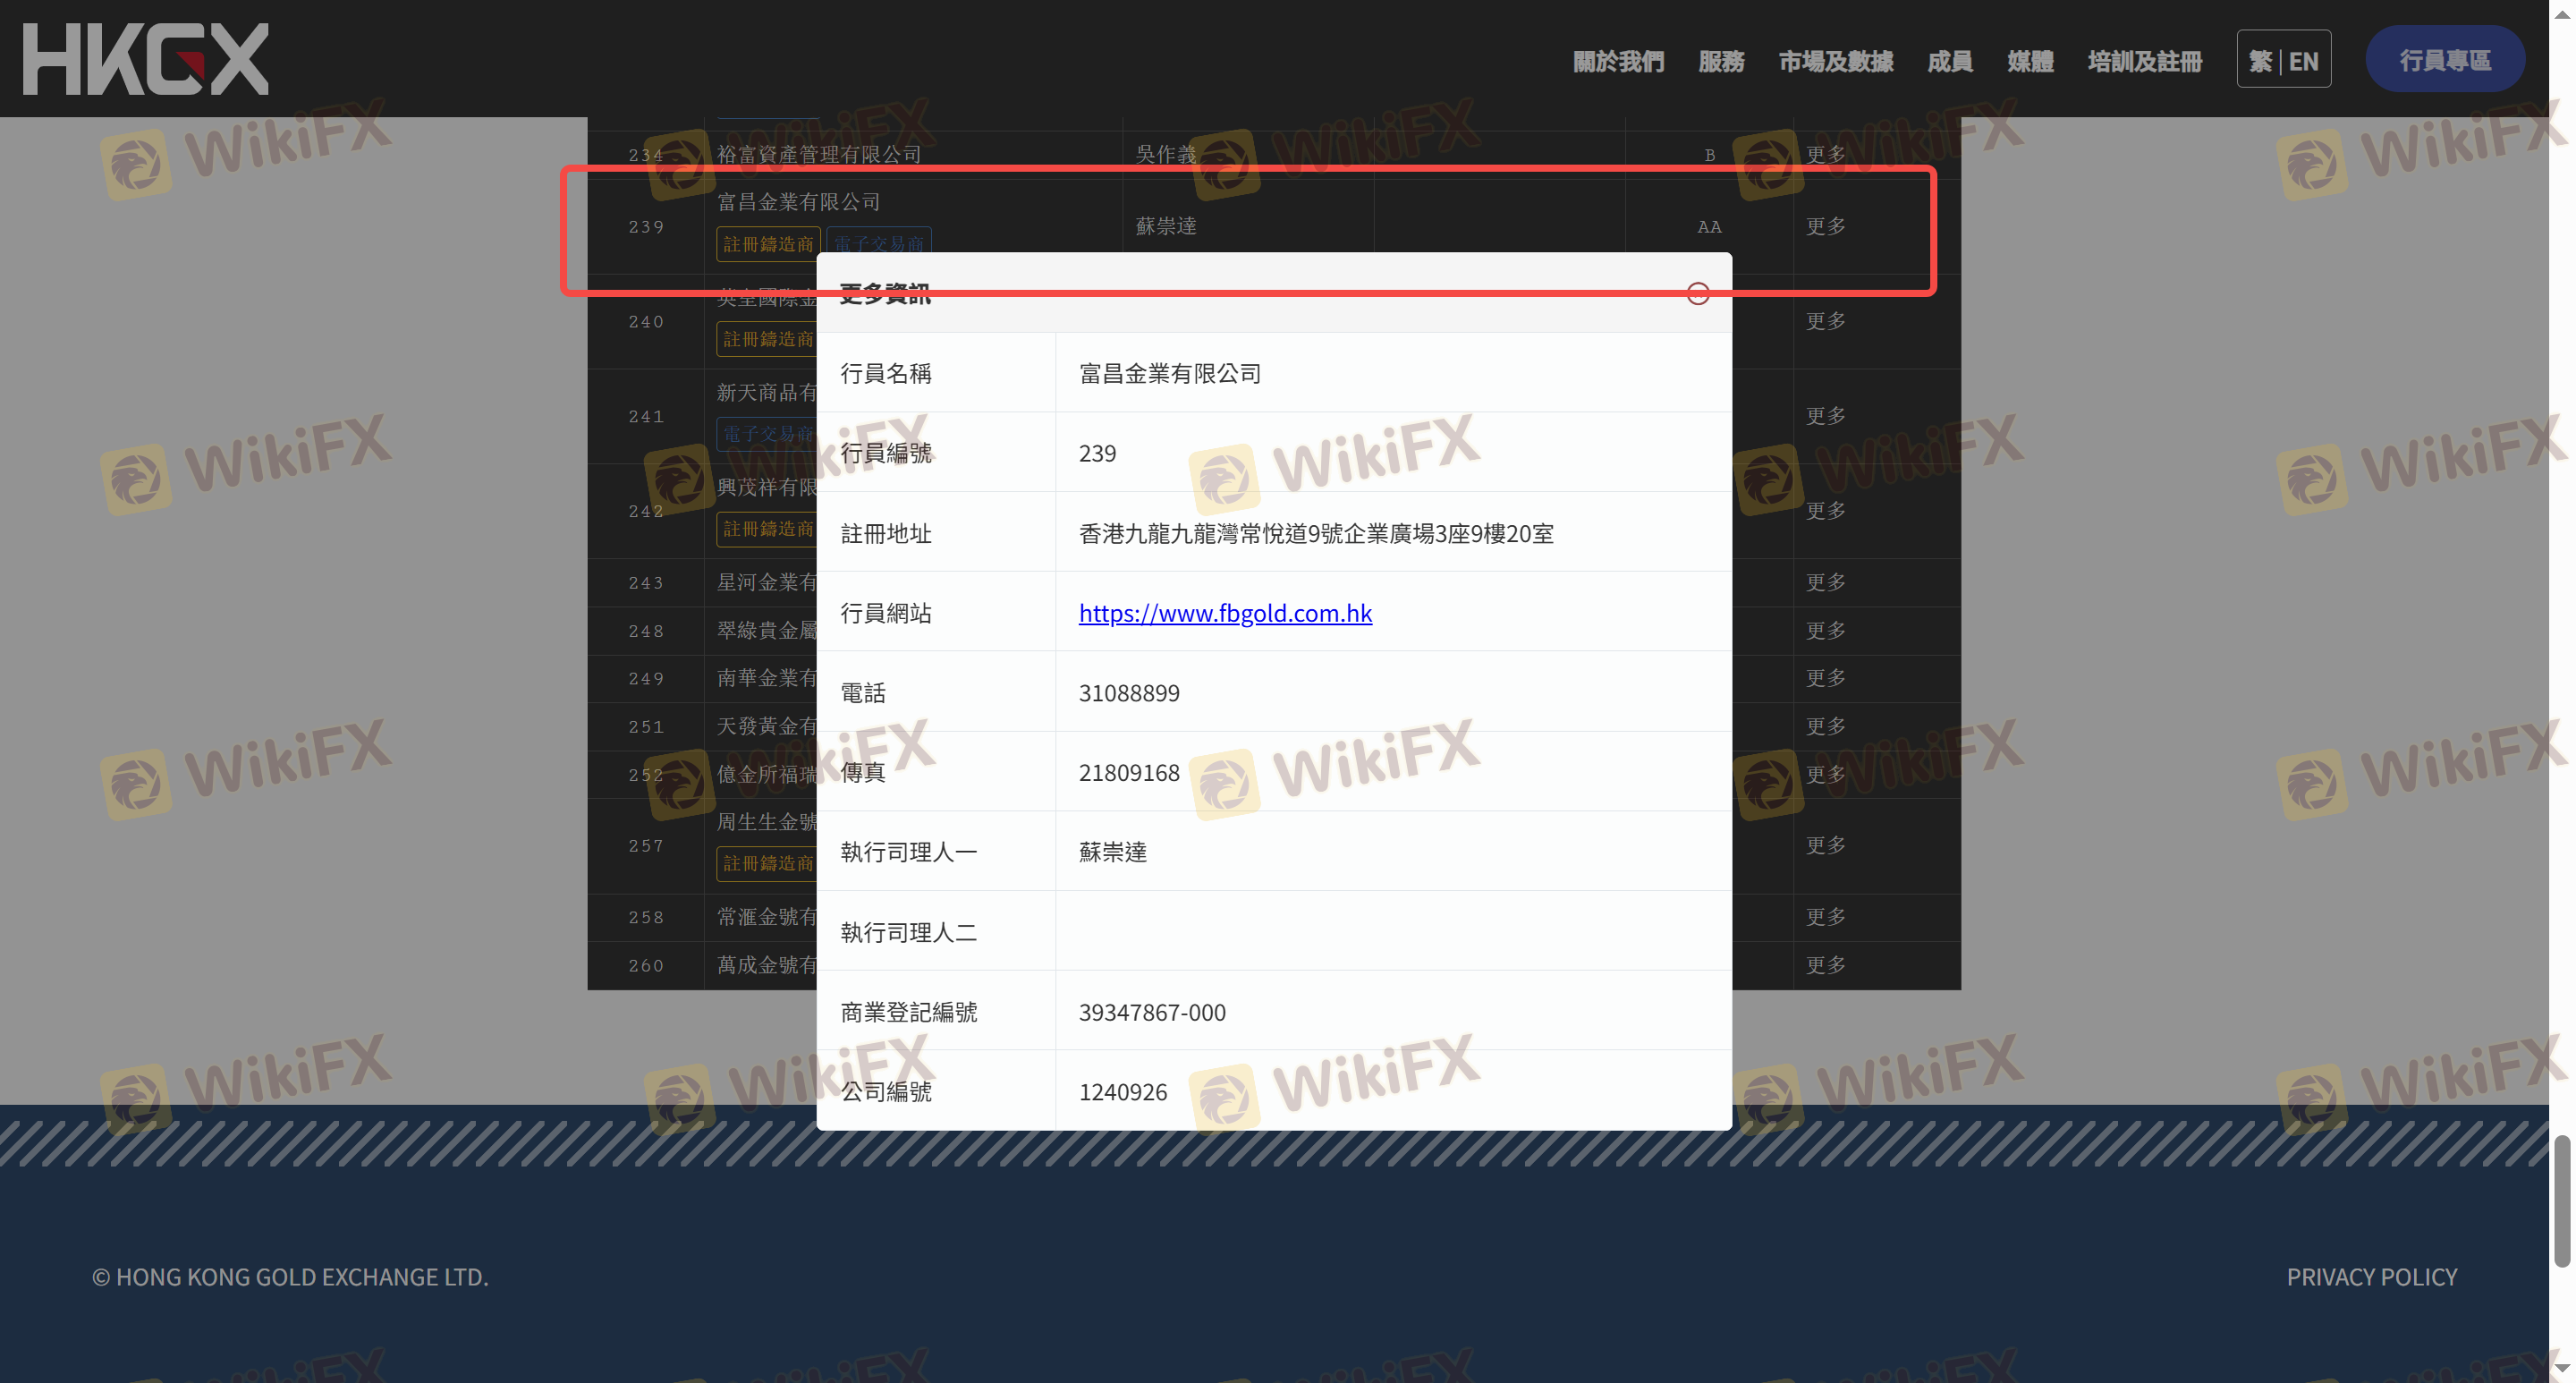This screenshot has width=2576, height=1383.
Task: Click the scrollbar down arrow
Action: pos(2561,1369)
